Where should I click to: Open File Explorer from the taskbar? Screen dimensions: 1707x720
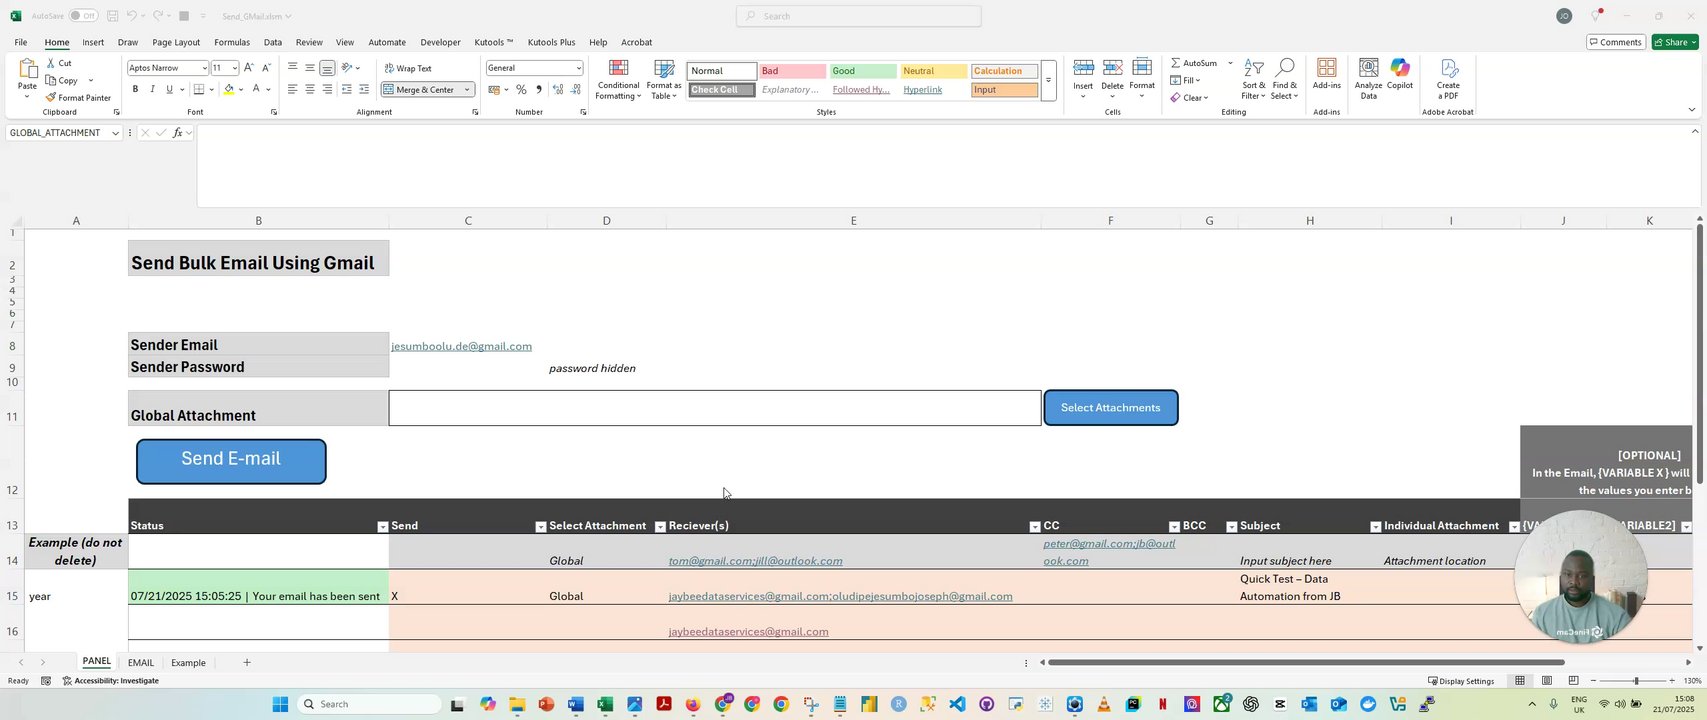pos(517,704)
